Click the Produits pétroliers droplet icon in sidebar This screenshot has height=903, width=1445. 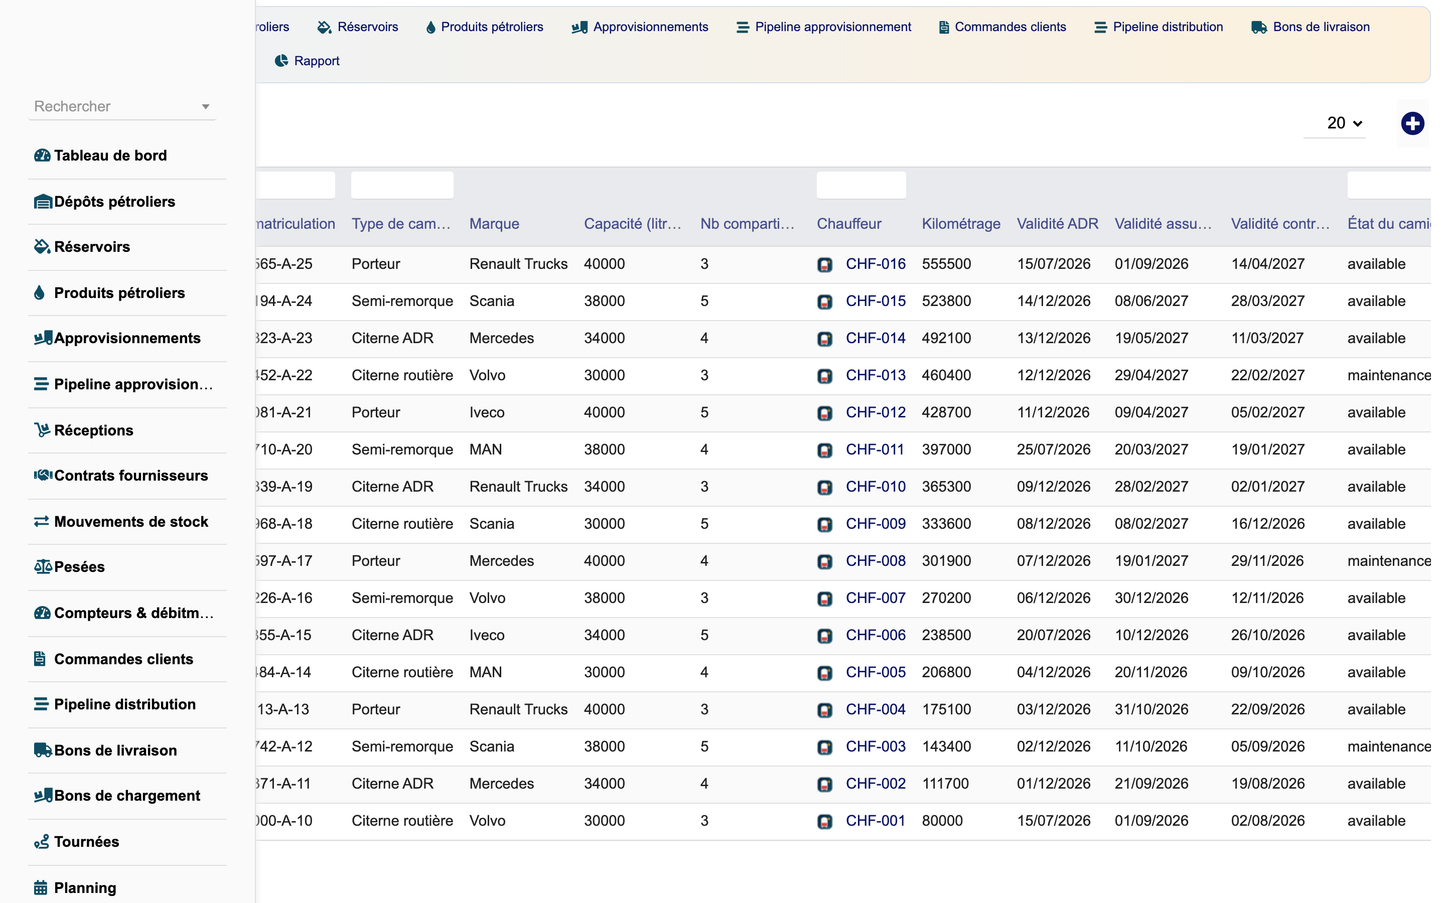[x=39, y=292]
